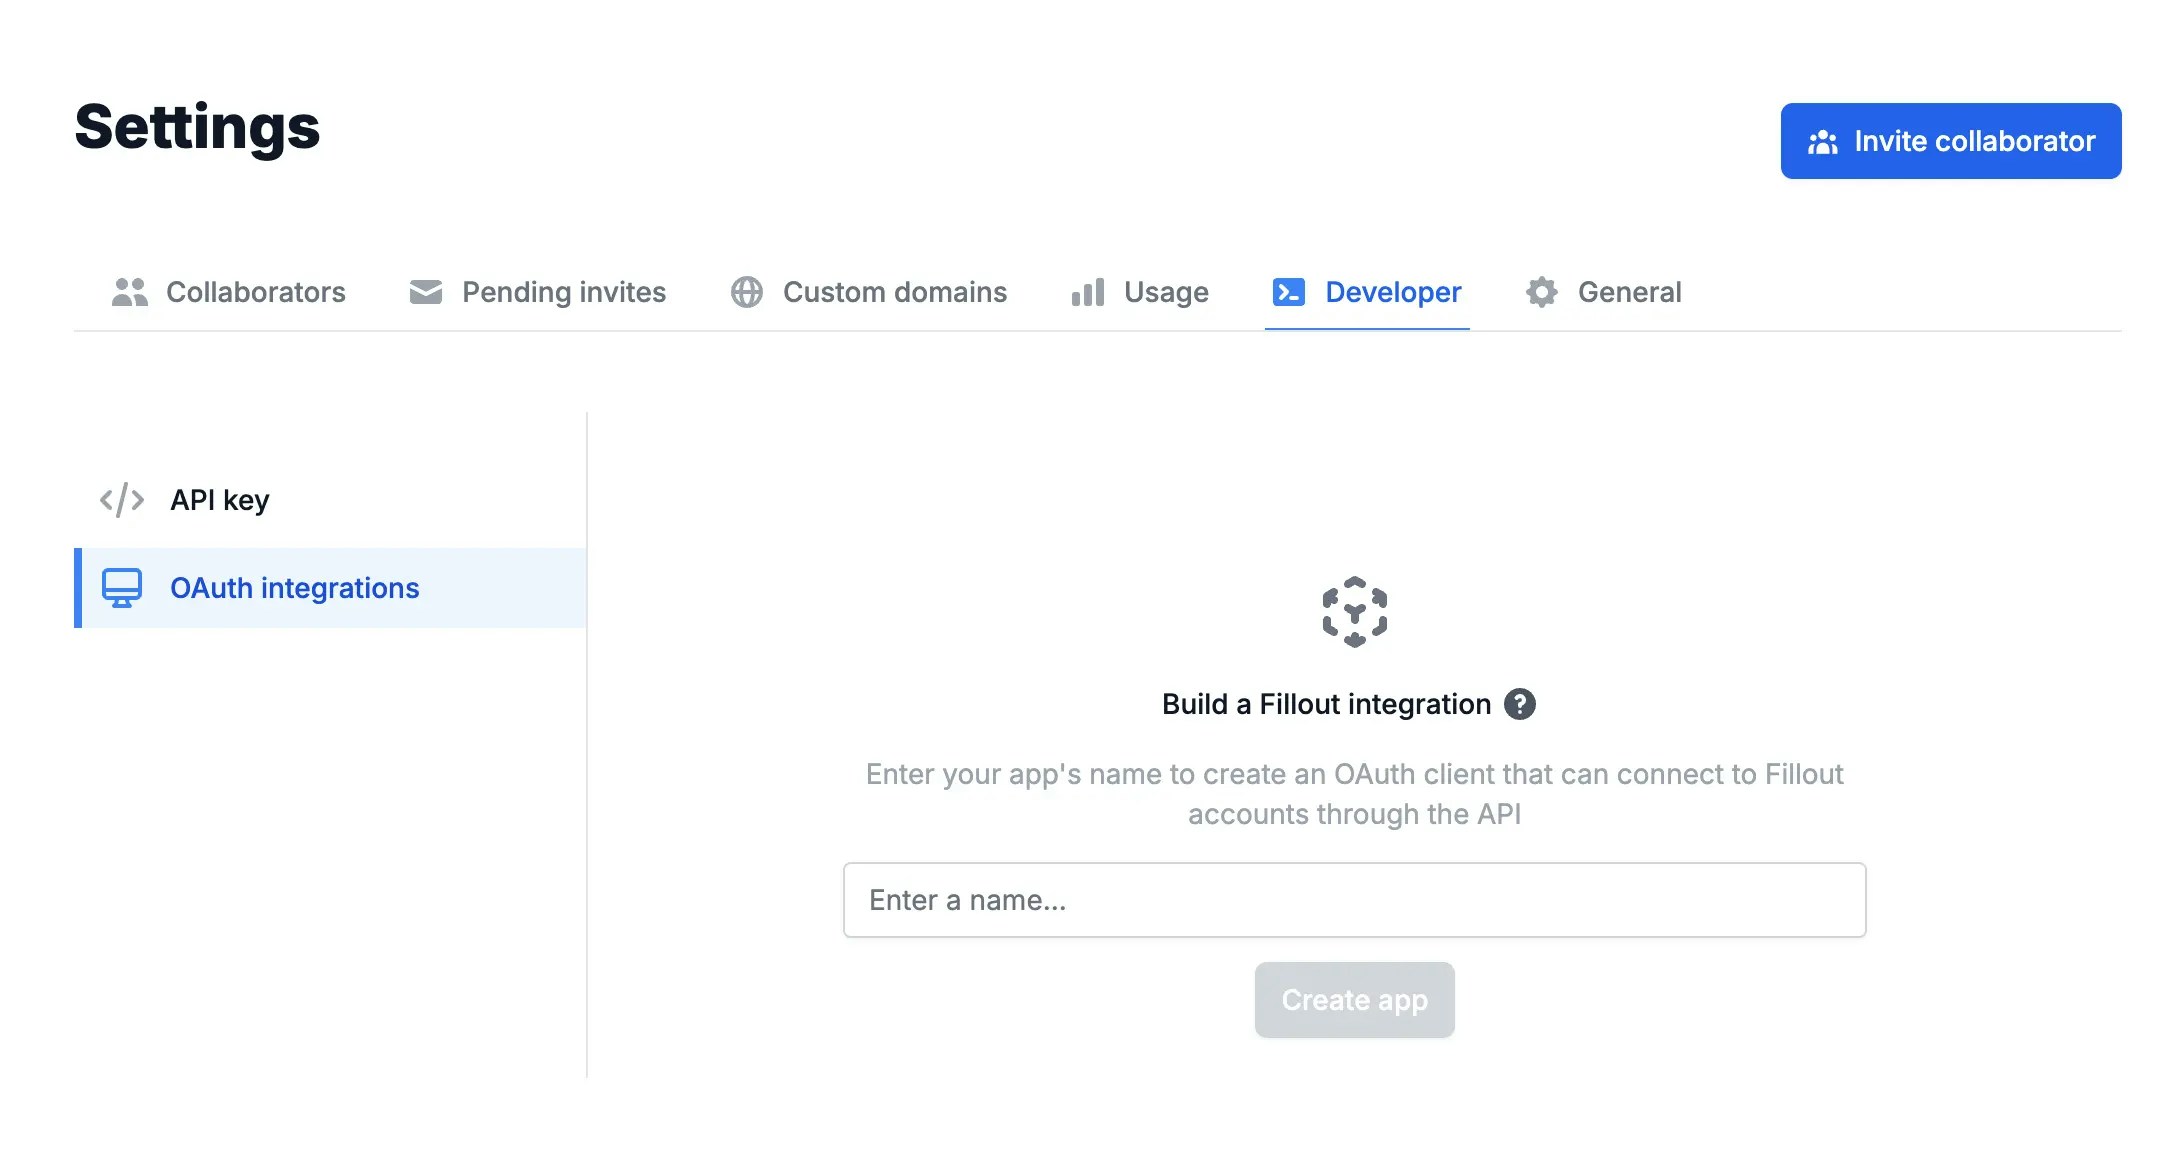Click the help question mark icon
The height and width of the screenshot is (1166, 2166).
1520,704
